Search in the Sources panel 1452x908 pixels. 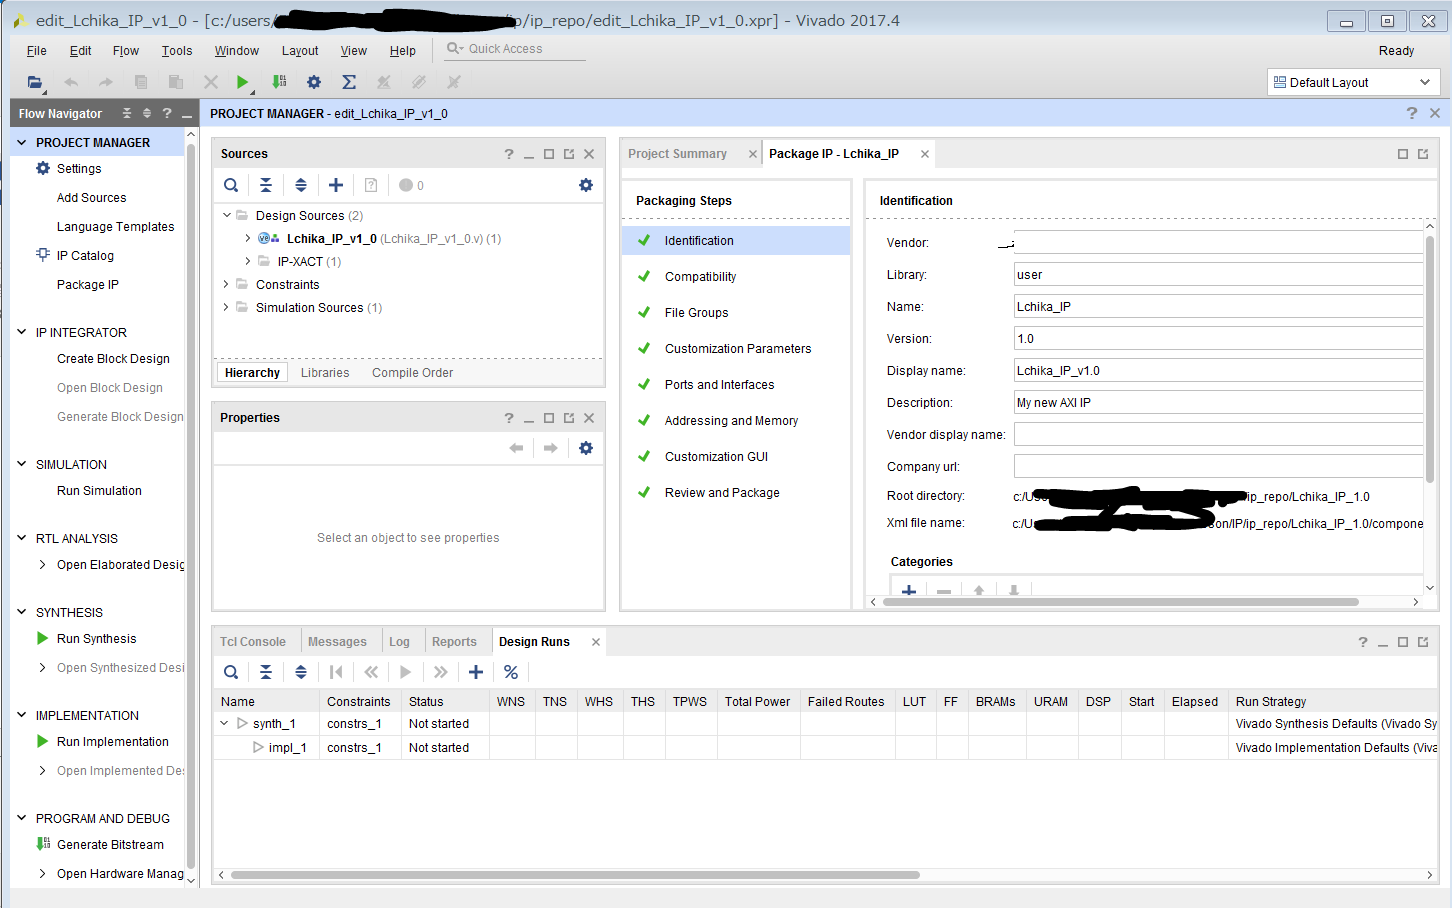coord(231,185)
